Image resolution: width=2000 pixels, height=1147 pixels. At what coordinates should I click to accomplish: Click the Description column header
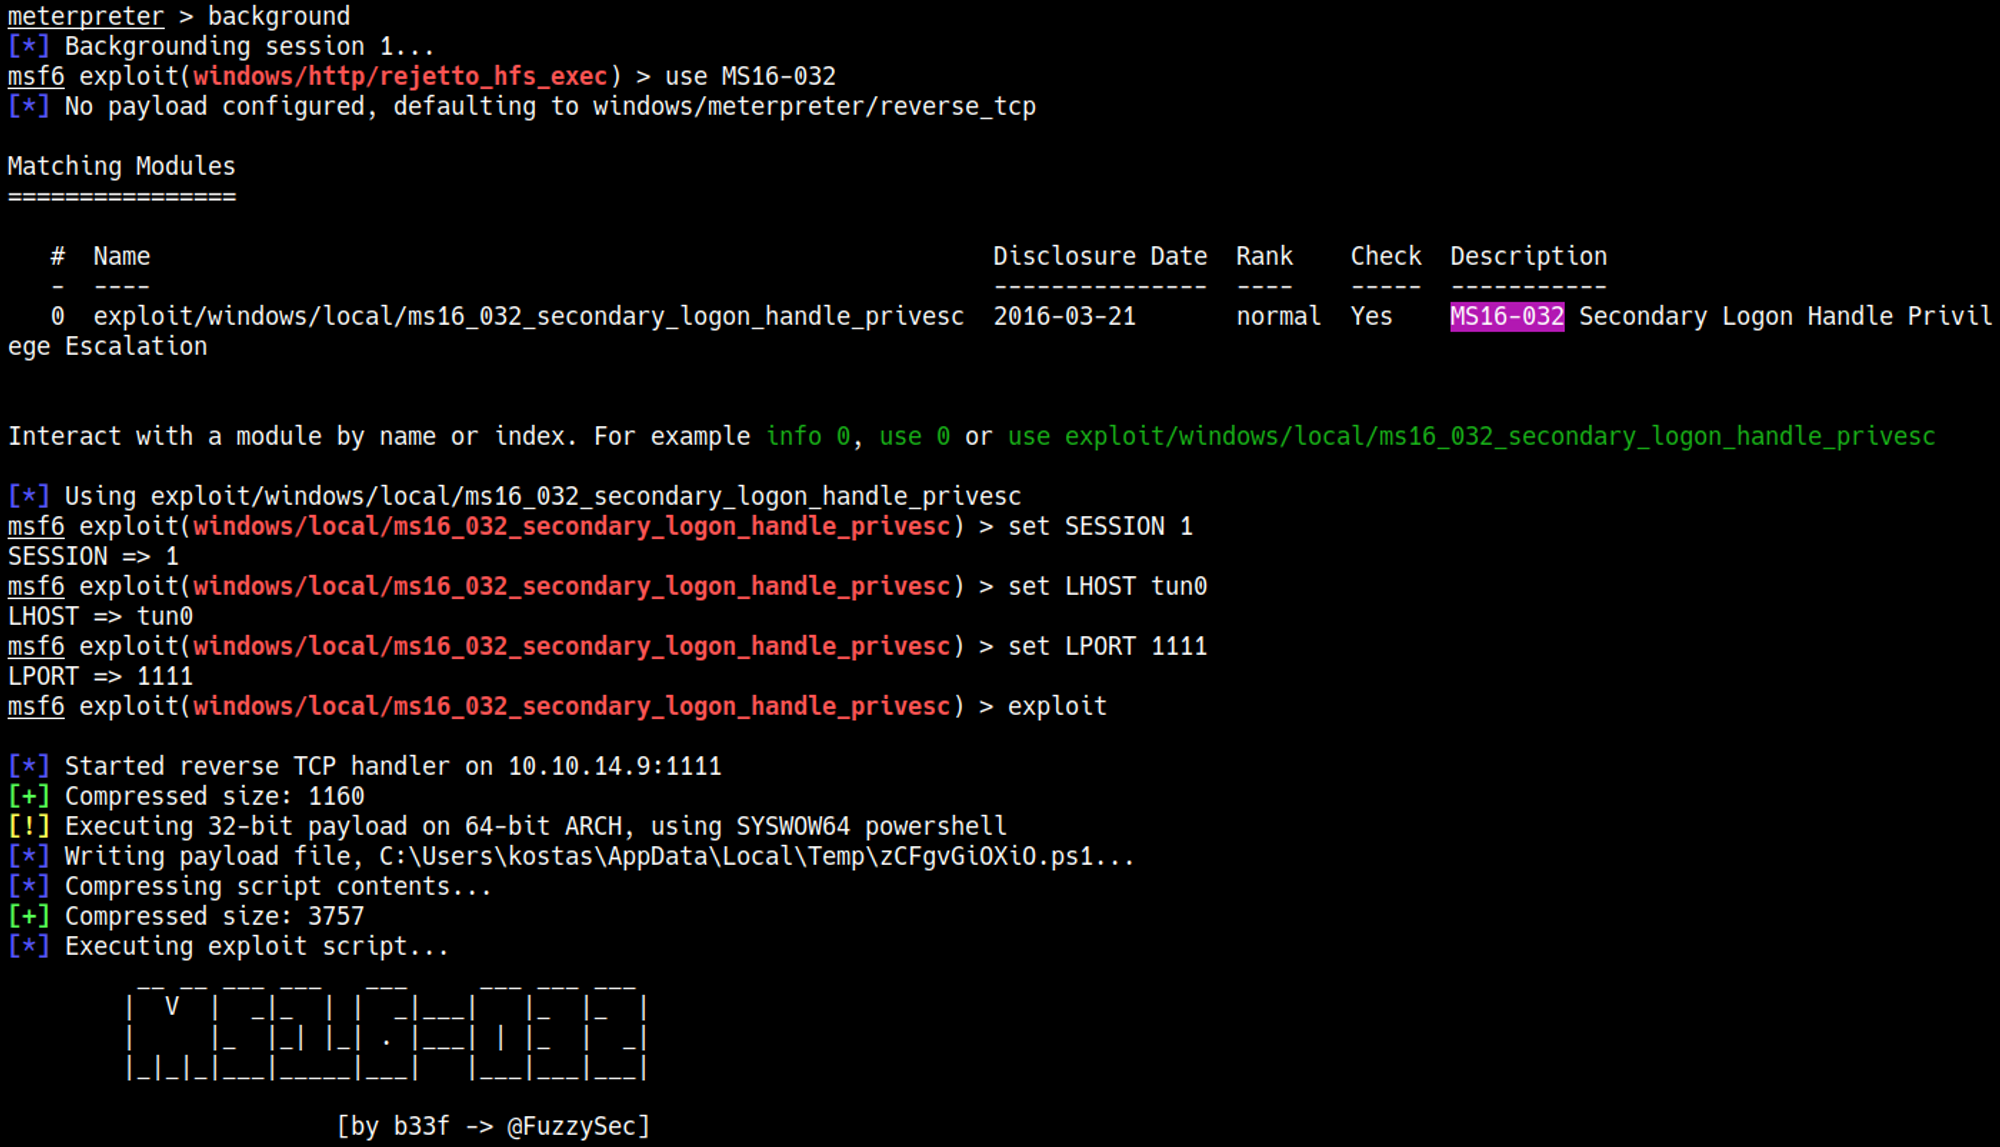pyautogui.click(x=1528, y=256)
